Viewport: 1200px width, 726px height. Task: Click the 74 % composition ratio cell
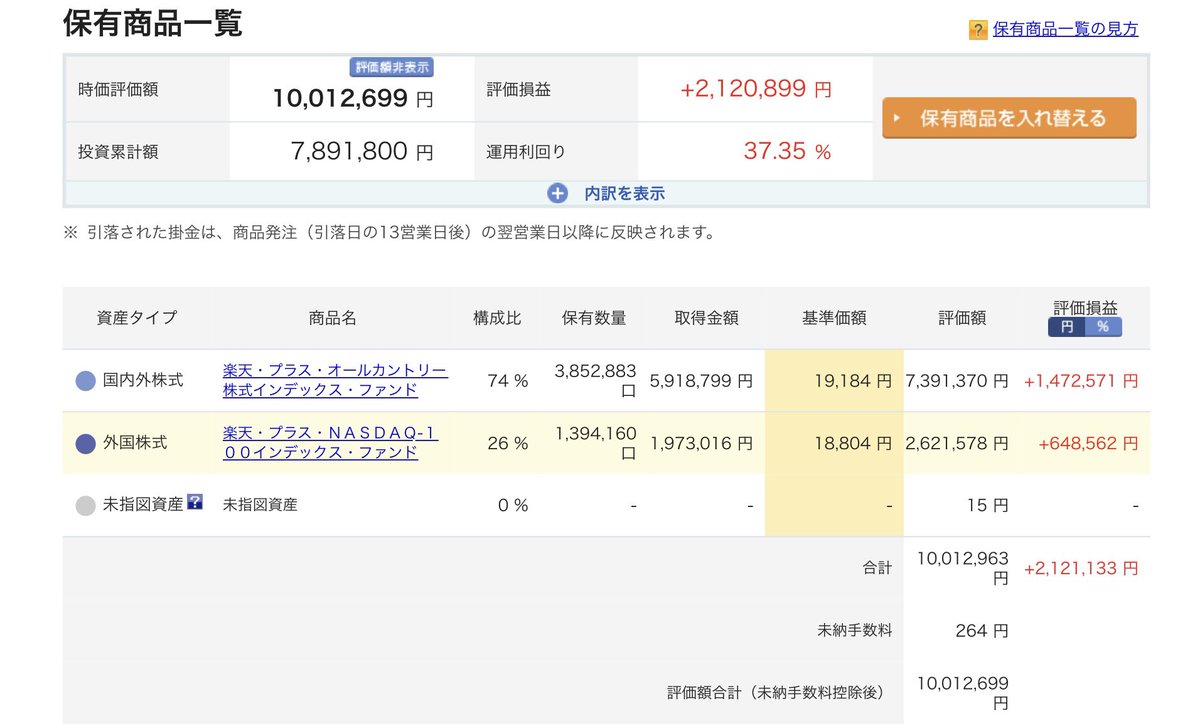(x=506, y=381)
